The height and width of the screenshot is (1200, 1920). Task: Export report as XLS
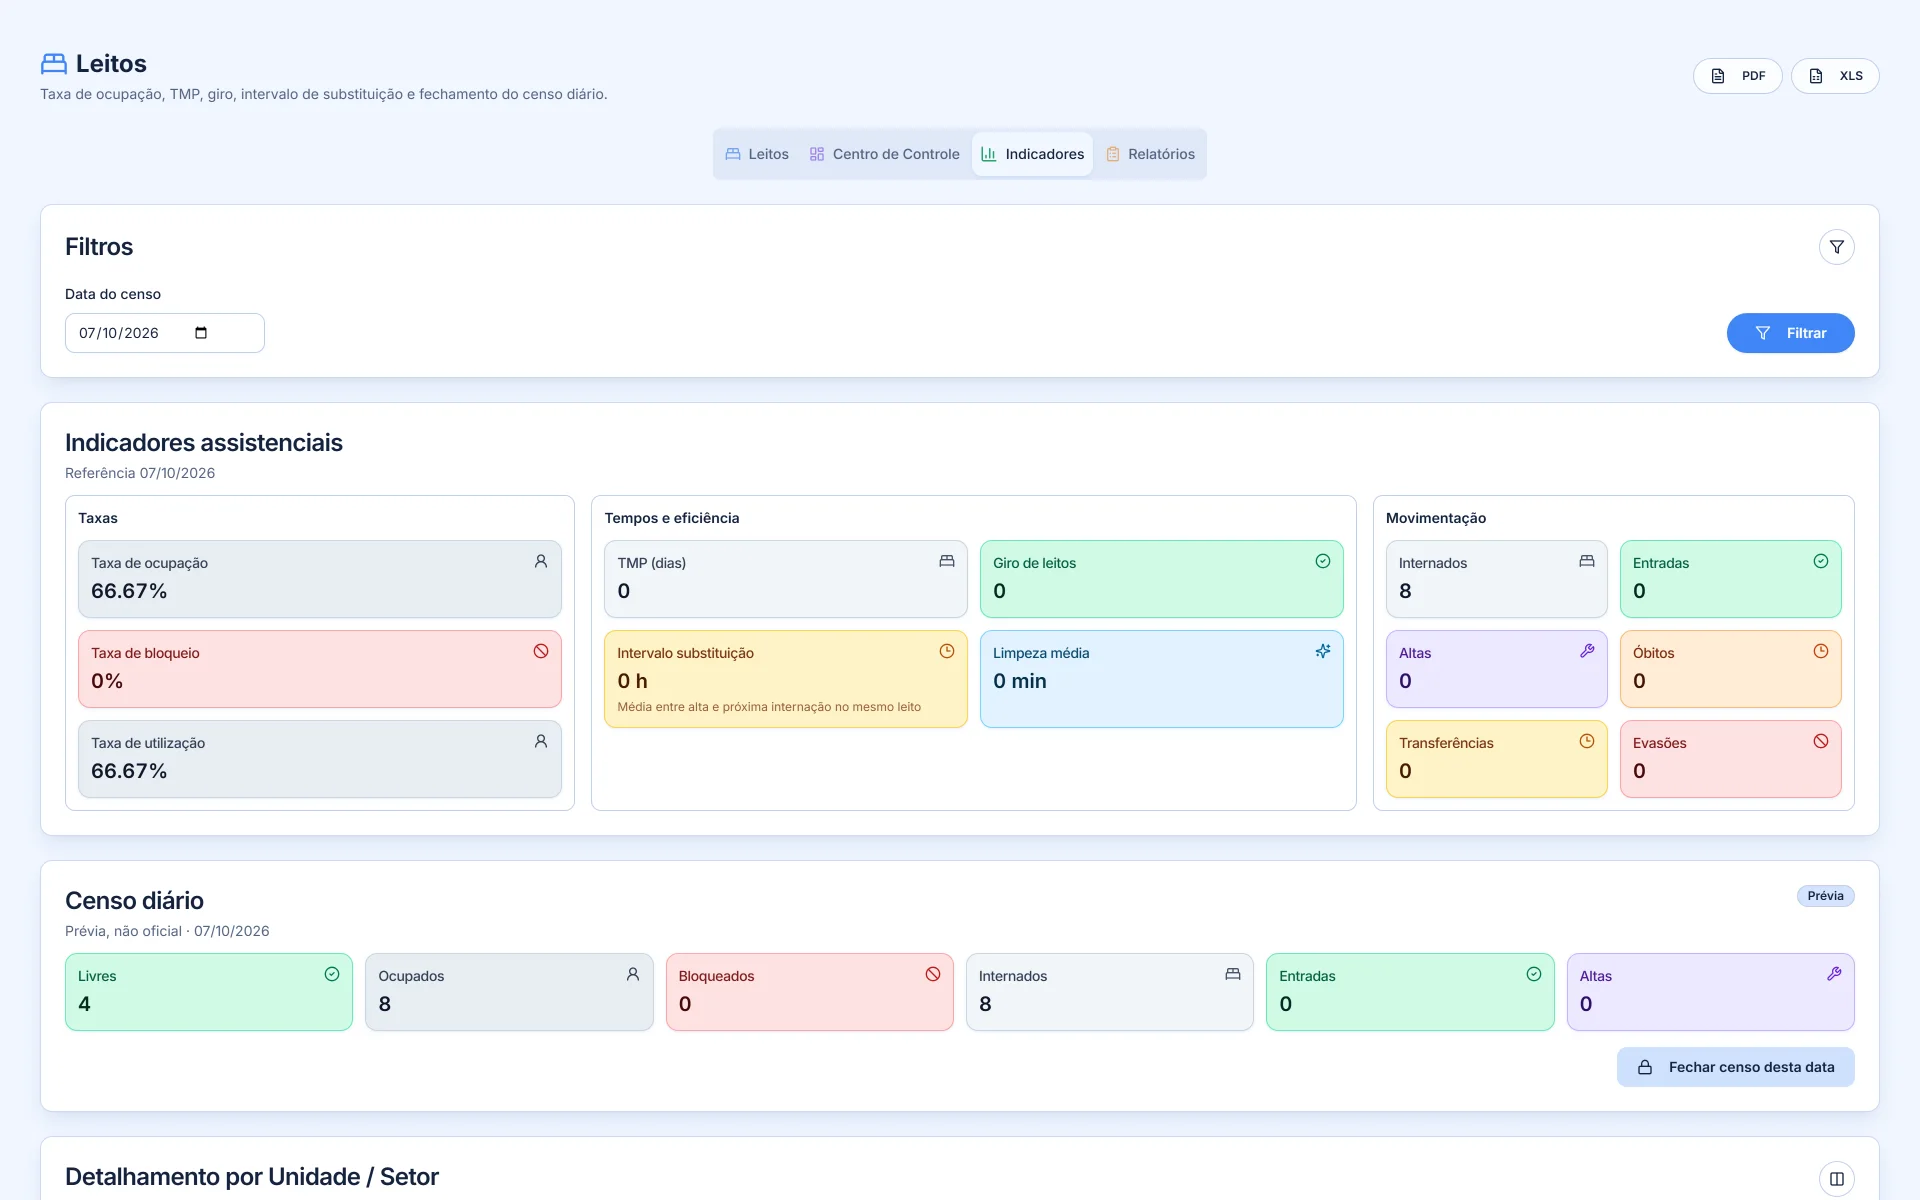(1835, 76)
